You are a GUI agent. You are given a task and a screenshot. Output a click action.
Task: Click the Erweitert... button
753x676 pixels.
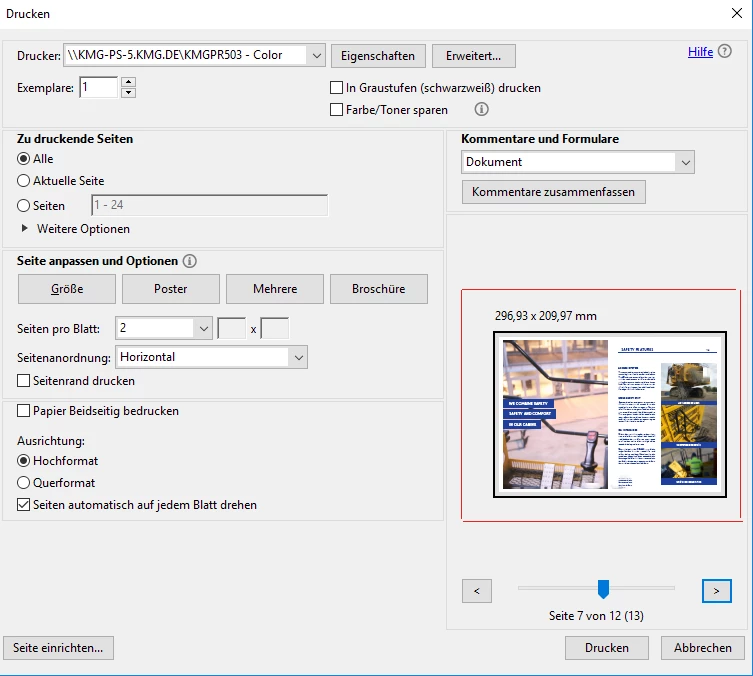pos(474,56)
